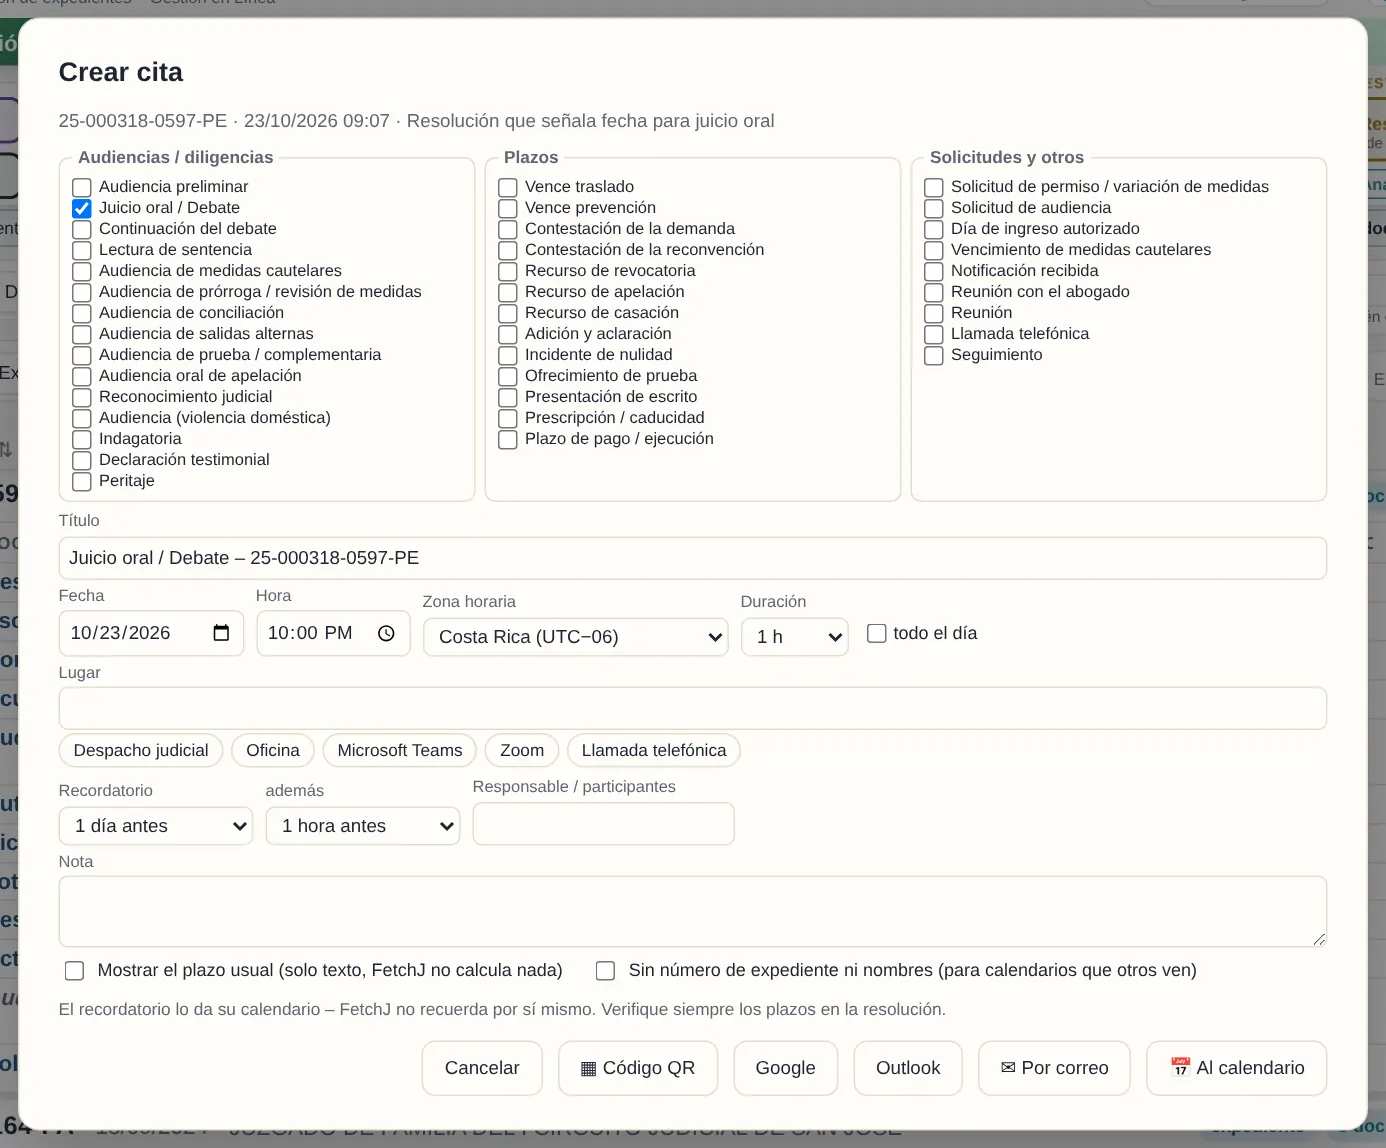Viewport: 1386px width, 1148px height.
Task: Click the Cancelar button
Action: (482, 1068)
